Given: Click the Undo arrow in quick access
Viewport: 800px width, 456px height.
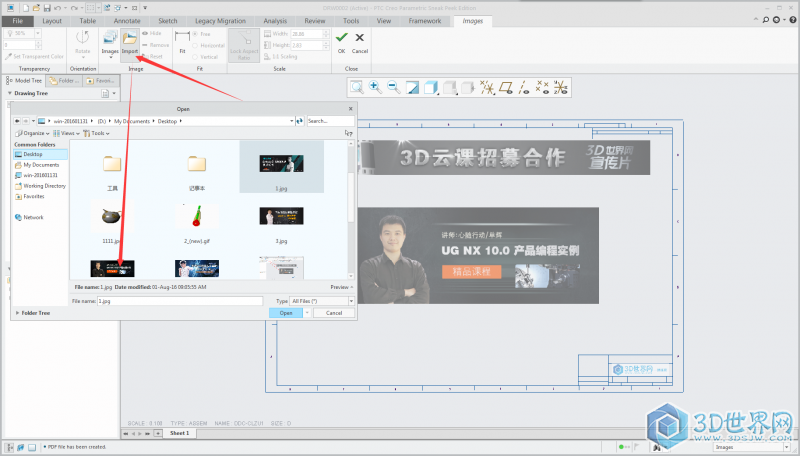Looking at the screenshot, I should (58, 8).
